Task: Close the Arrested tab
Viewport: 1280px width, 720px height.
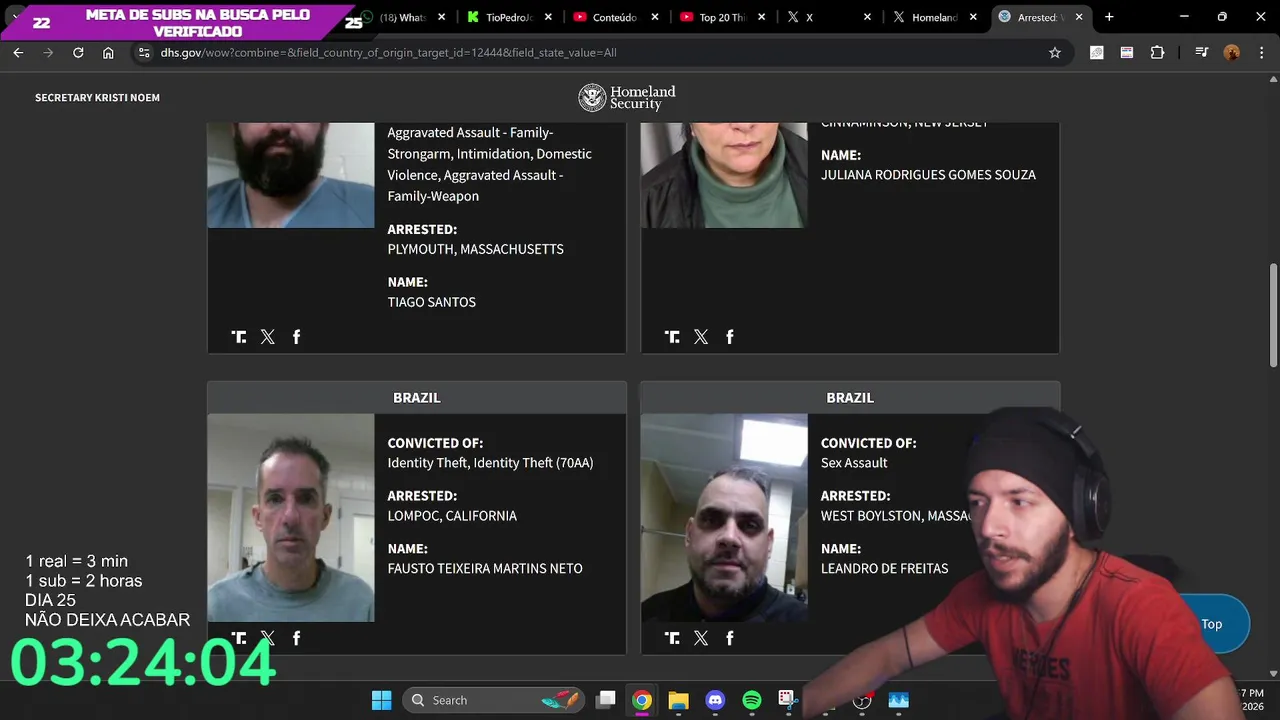Action: (1079, 17)
